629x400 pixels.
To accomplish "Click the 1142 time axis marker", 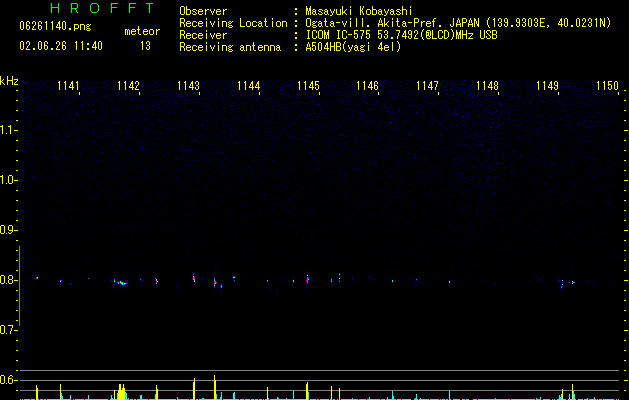I will (128, 85).
